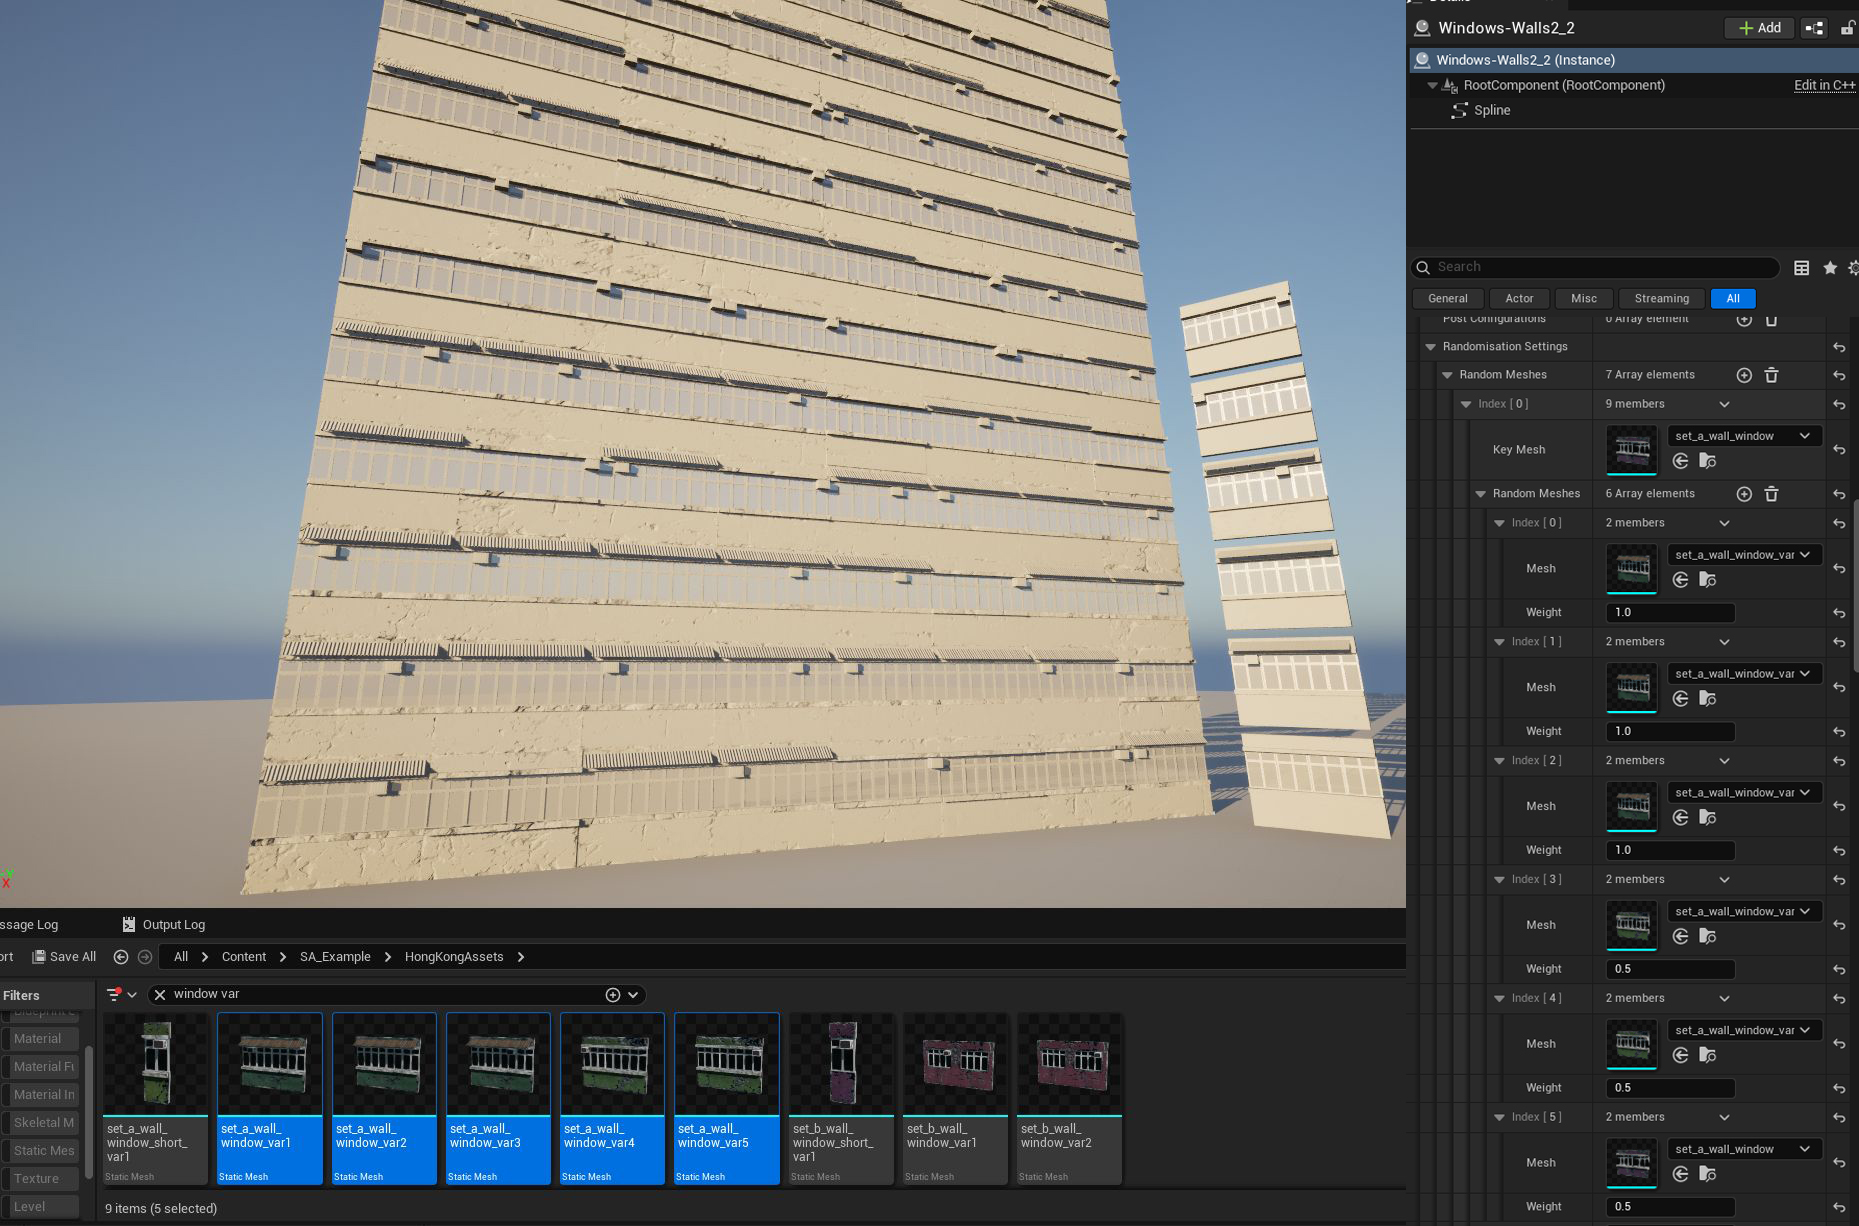Click the lock icon beside the Add button
The image size is (1859, 1226).
point(1847,28)
